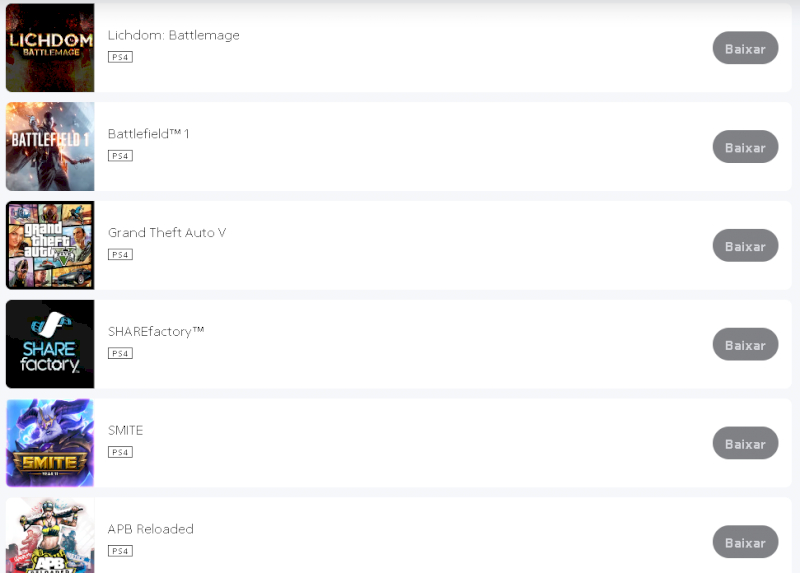Click the Battlefield 1 cover art
The height and width of the screenshot is (573, 800).
[x=50, y=146]
